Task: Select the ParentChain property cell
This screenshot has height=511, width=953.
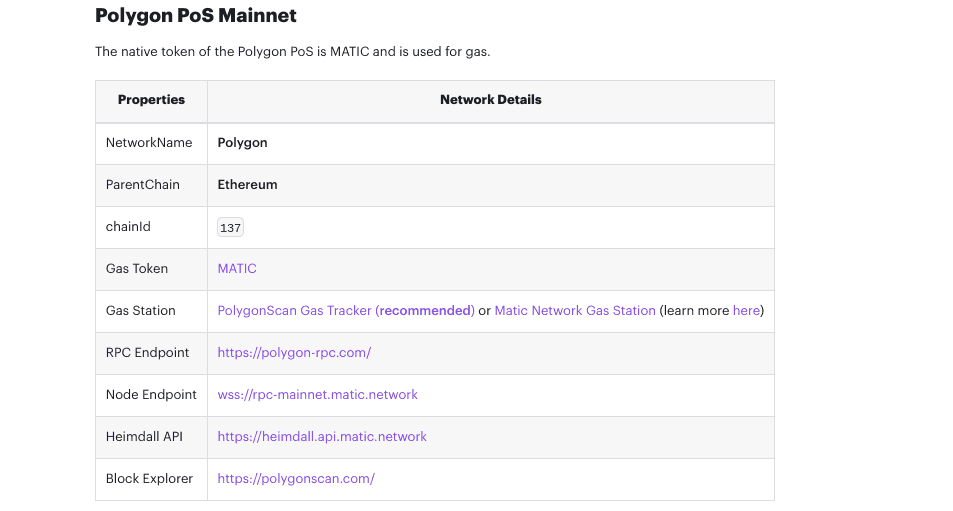Action: pos(143,185)
